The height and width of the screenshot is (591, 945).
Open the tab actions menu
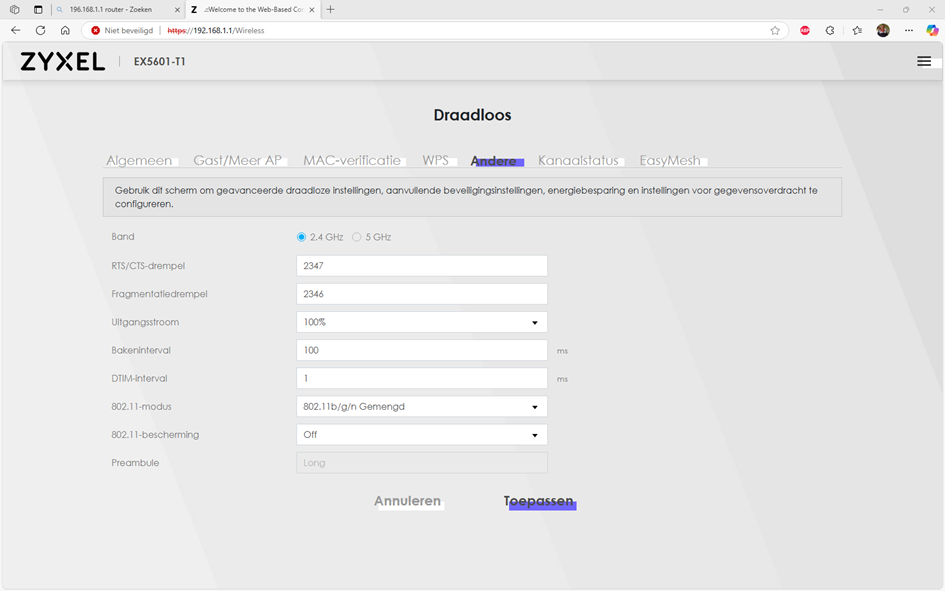[38, 10]
